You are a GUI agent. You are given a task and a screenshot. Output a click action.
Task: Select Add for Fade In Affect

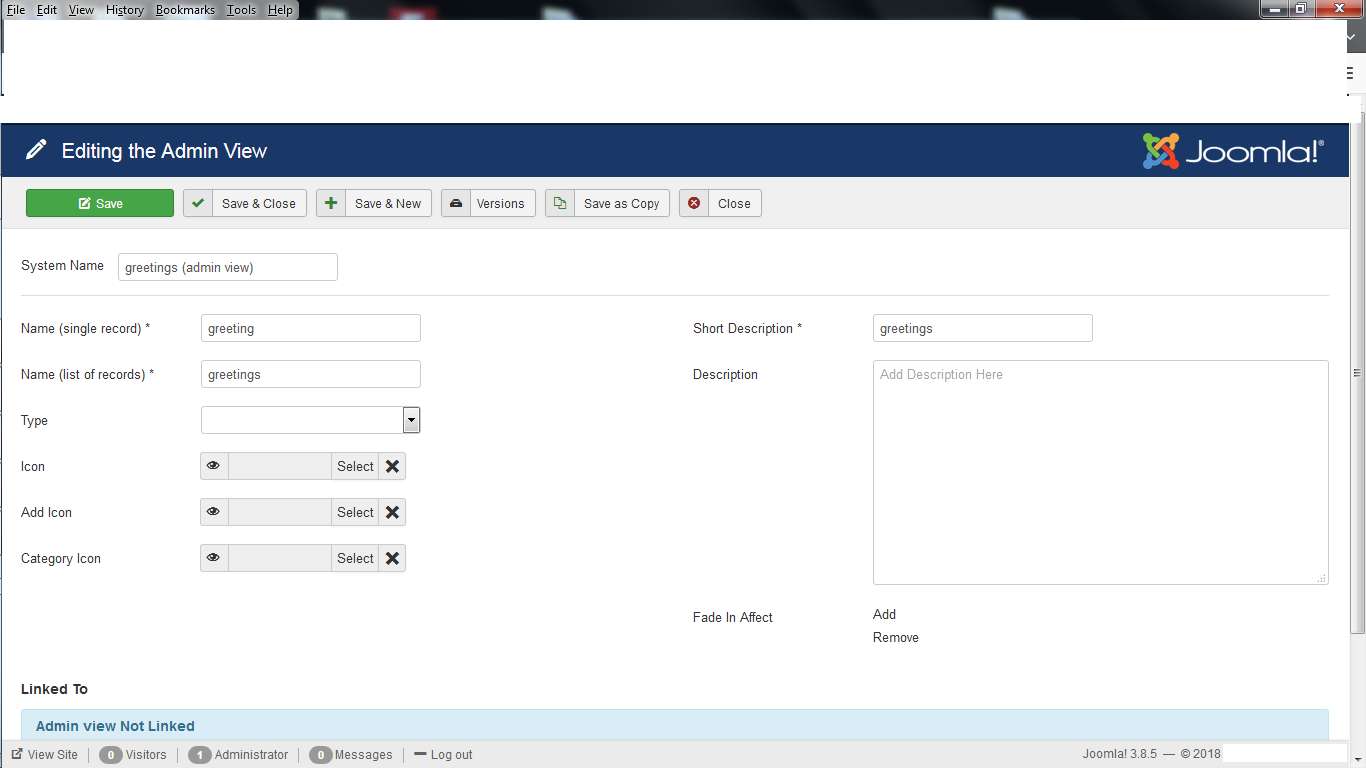885,614
